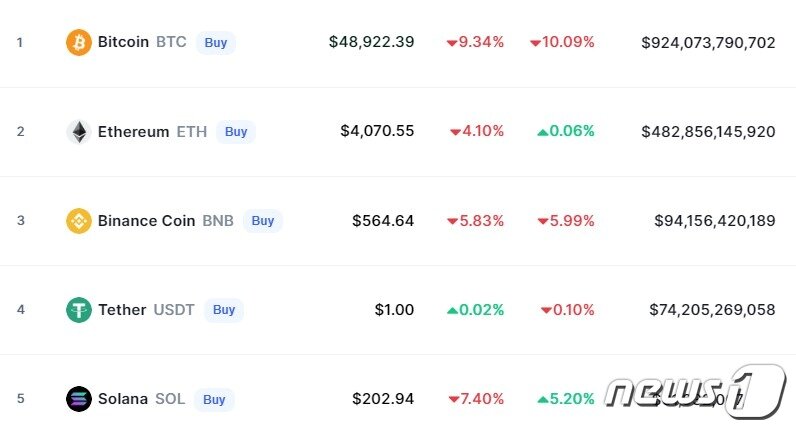This screenshot has height=431, width=796.
Task: Open the Tether name link
Action: (x=122, y=310)
